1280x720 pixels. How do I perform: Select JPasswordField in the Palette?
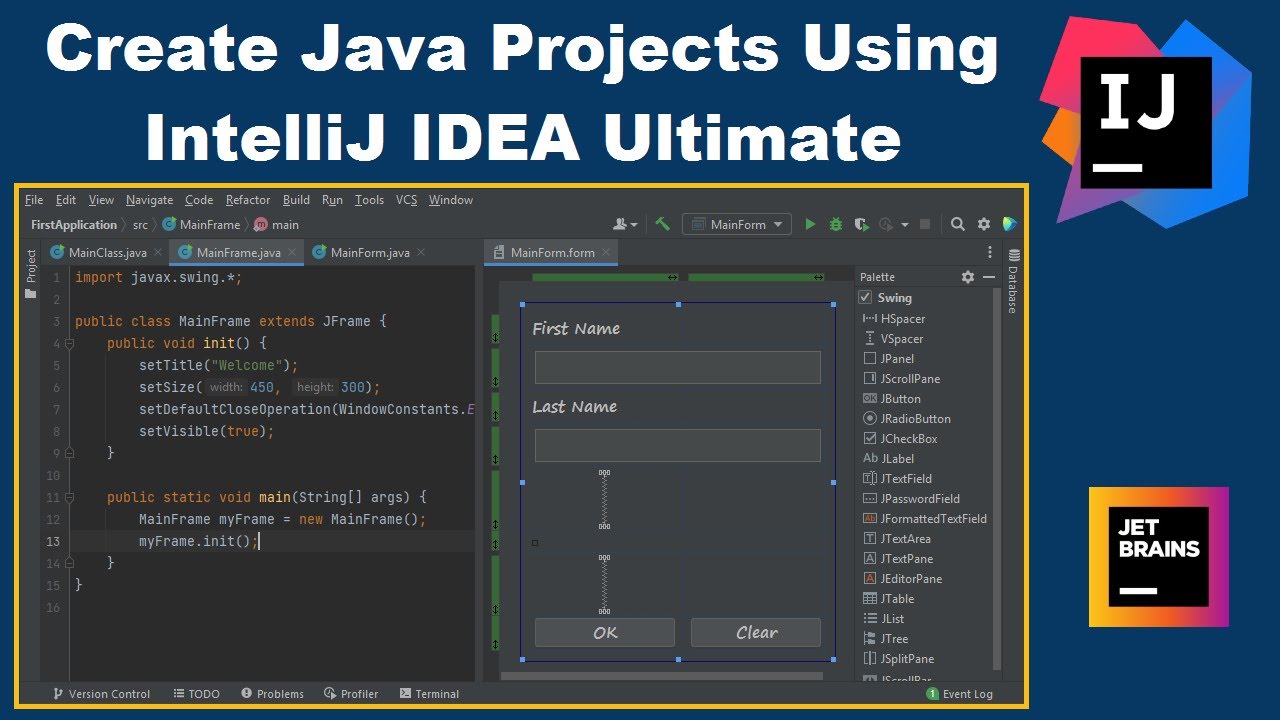pos(911,499)
